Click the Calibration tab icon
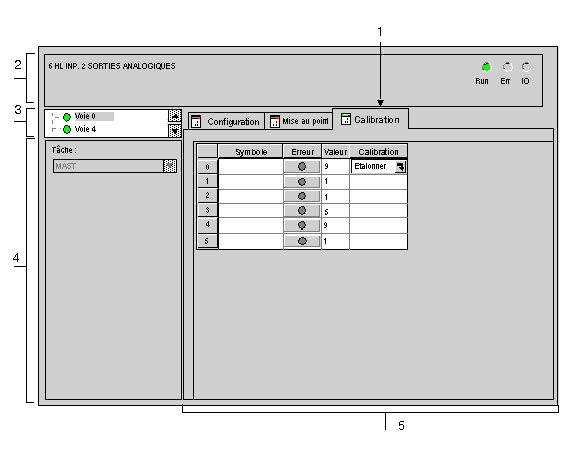This screenshot has width=570, height=456. click(x=346, y=119)
